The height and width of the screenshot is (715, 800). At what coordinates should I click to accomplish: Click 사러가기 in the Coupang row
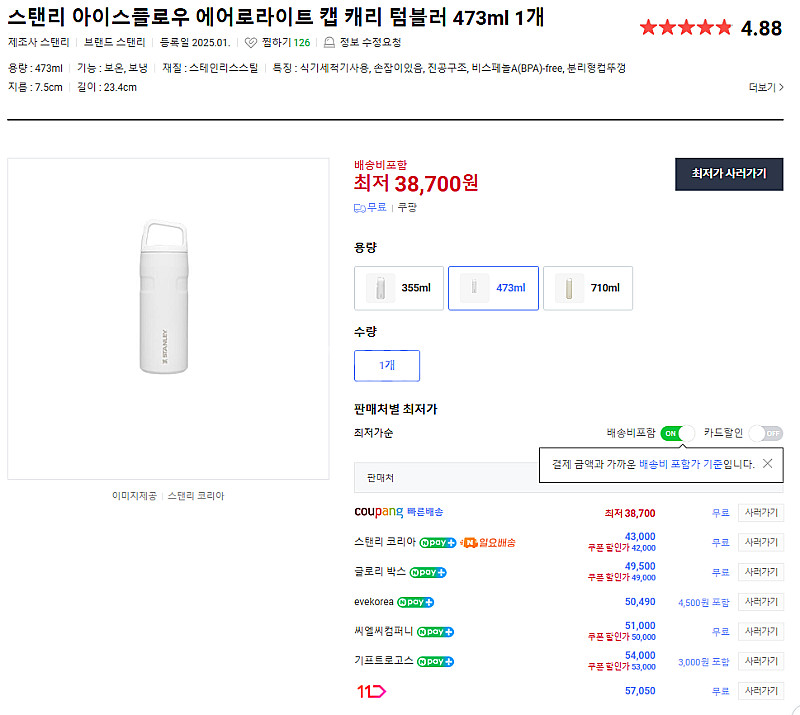click(761, 513)
